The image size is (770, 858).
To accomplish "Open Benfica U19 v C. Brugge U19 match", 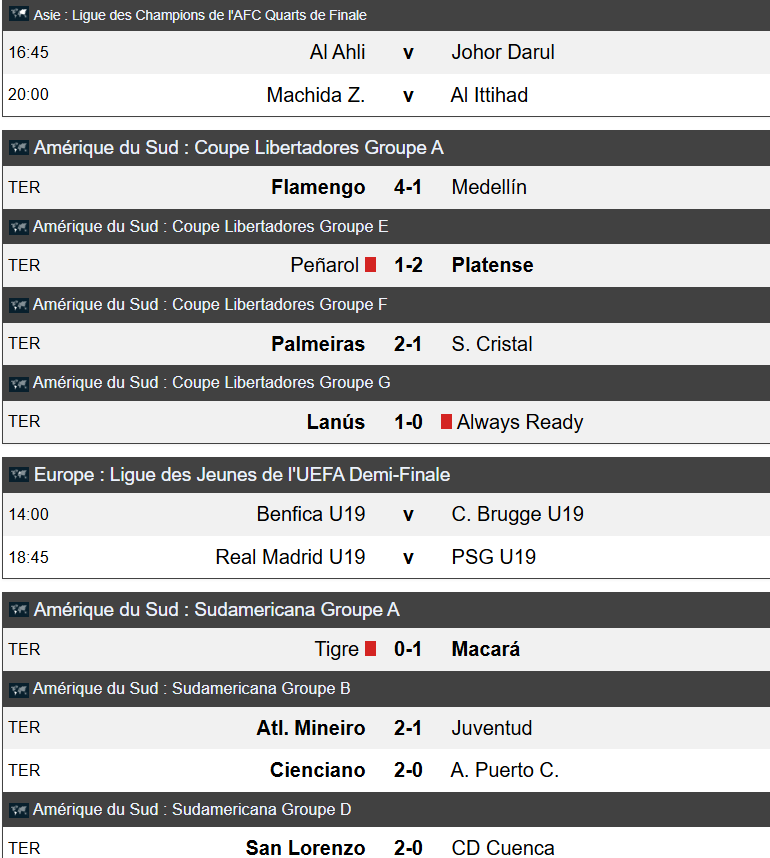I will 408,514.
